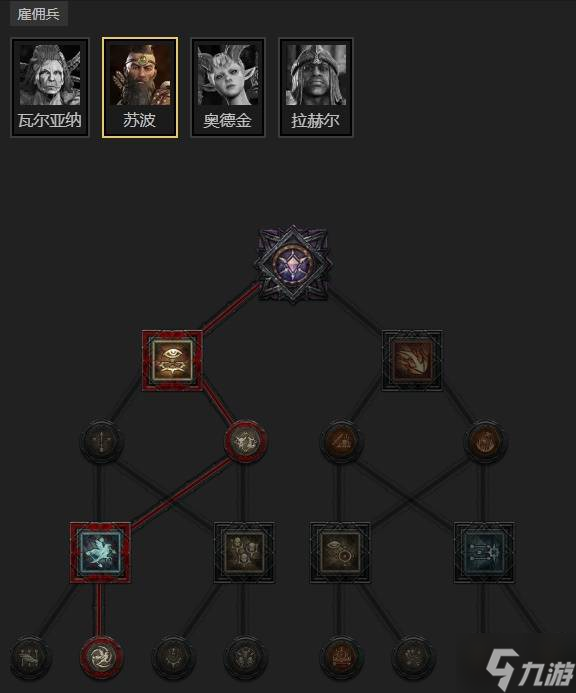The width and height of the screenshot is (576, 693).
Task: Select the eye and shield square node
Action: point(340,552)
